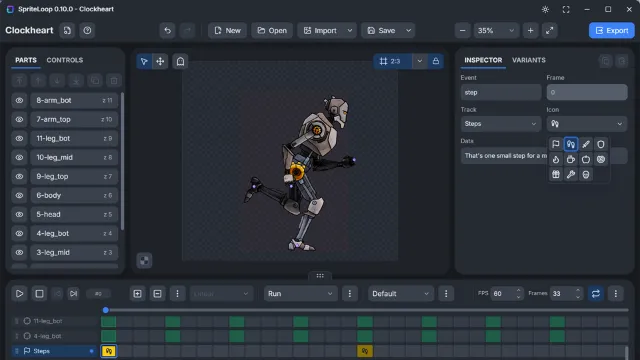Choose the footprints icon in picker
This screenshot has height=360, width=640.
571,144
